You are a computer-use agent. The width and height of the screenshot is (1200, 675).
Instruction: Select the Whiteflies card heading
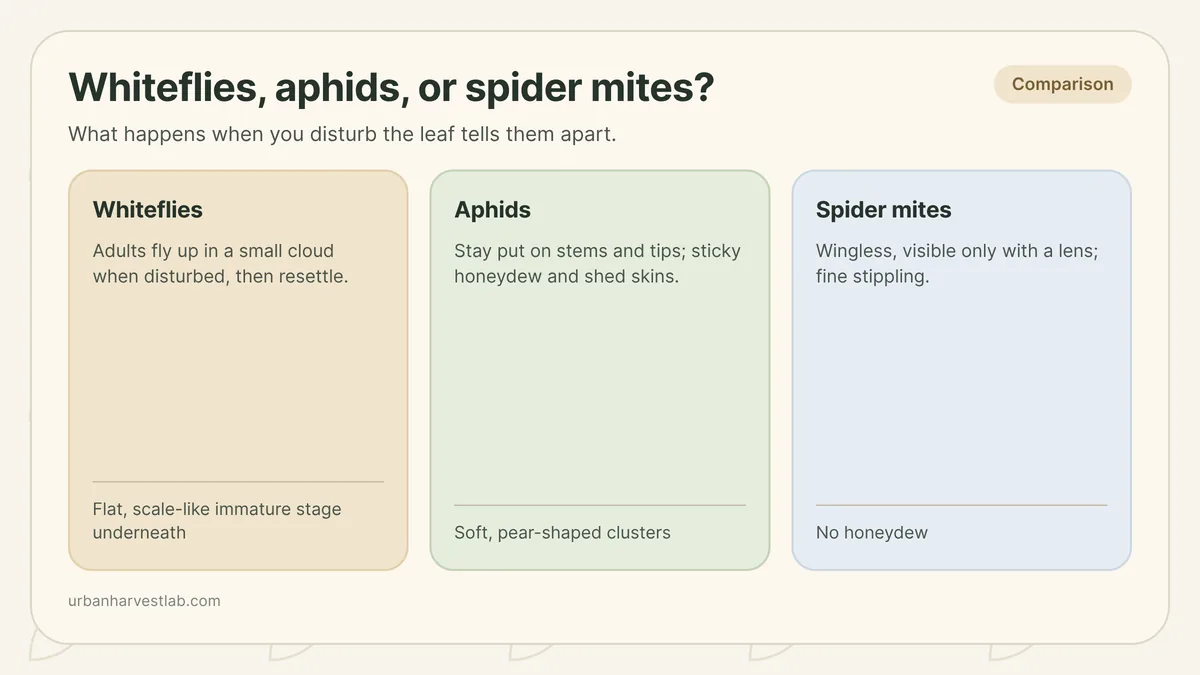click(x=148, y=210)
